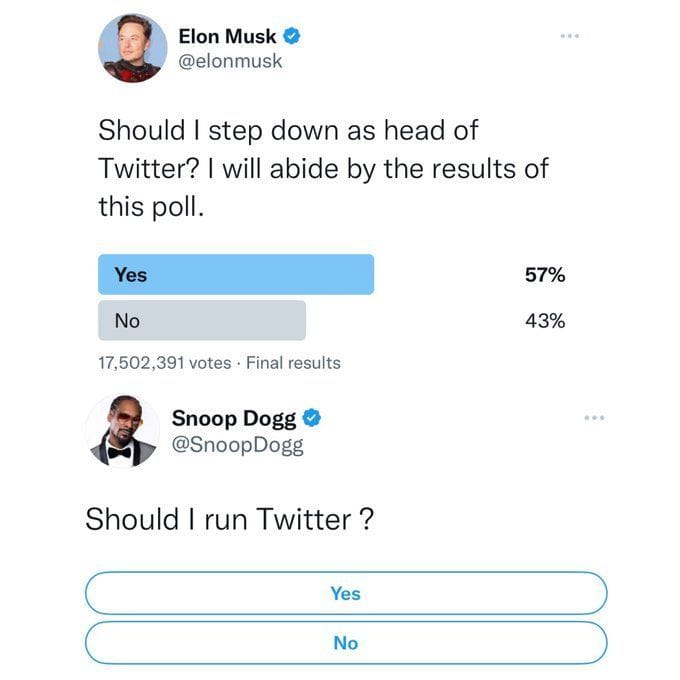Click the 17,502,391 votes count
Viewport: 680px width, 680px height.
[164, 363]
